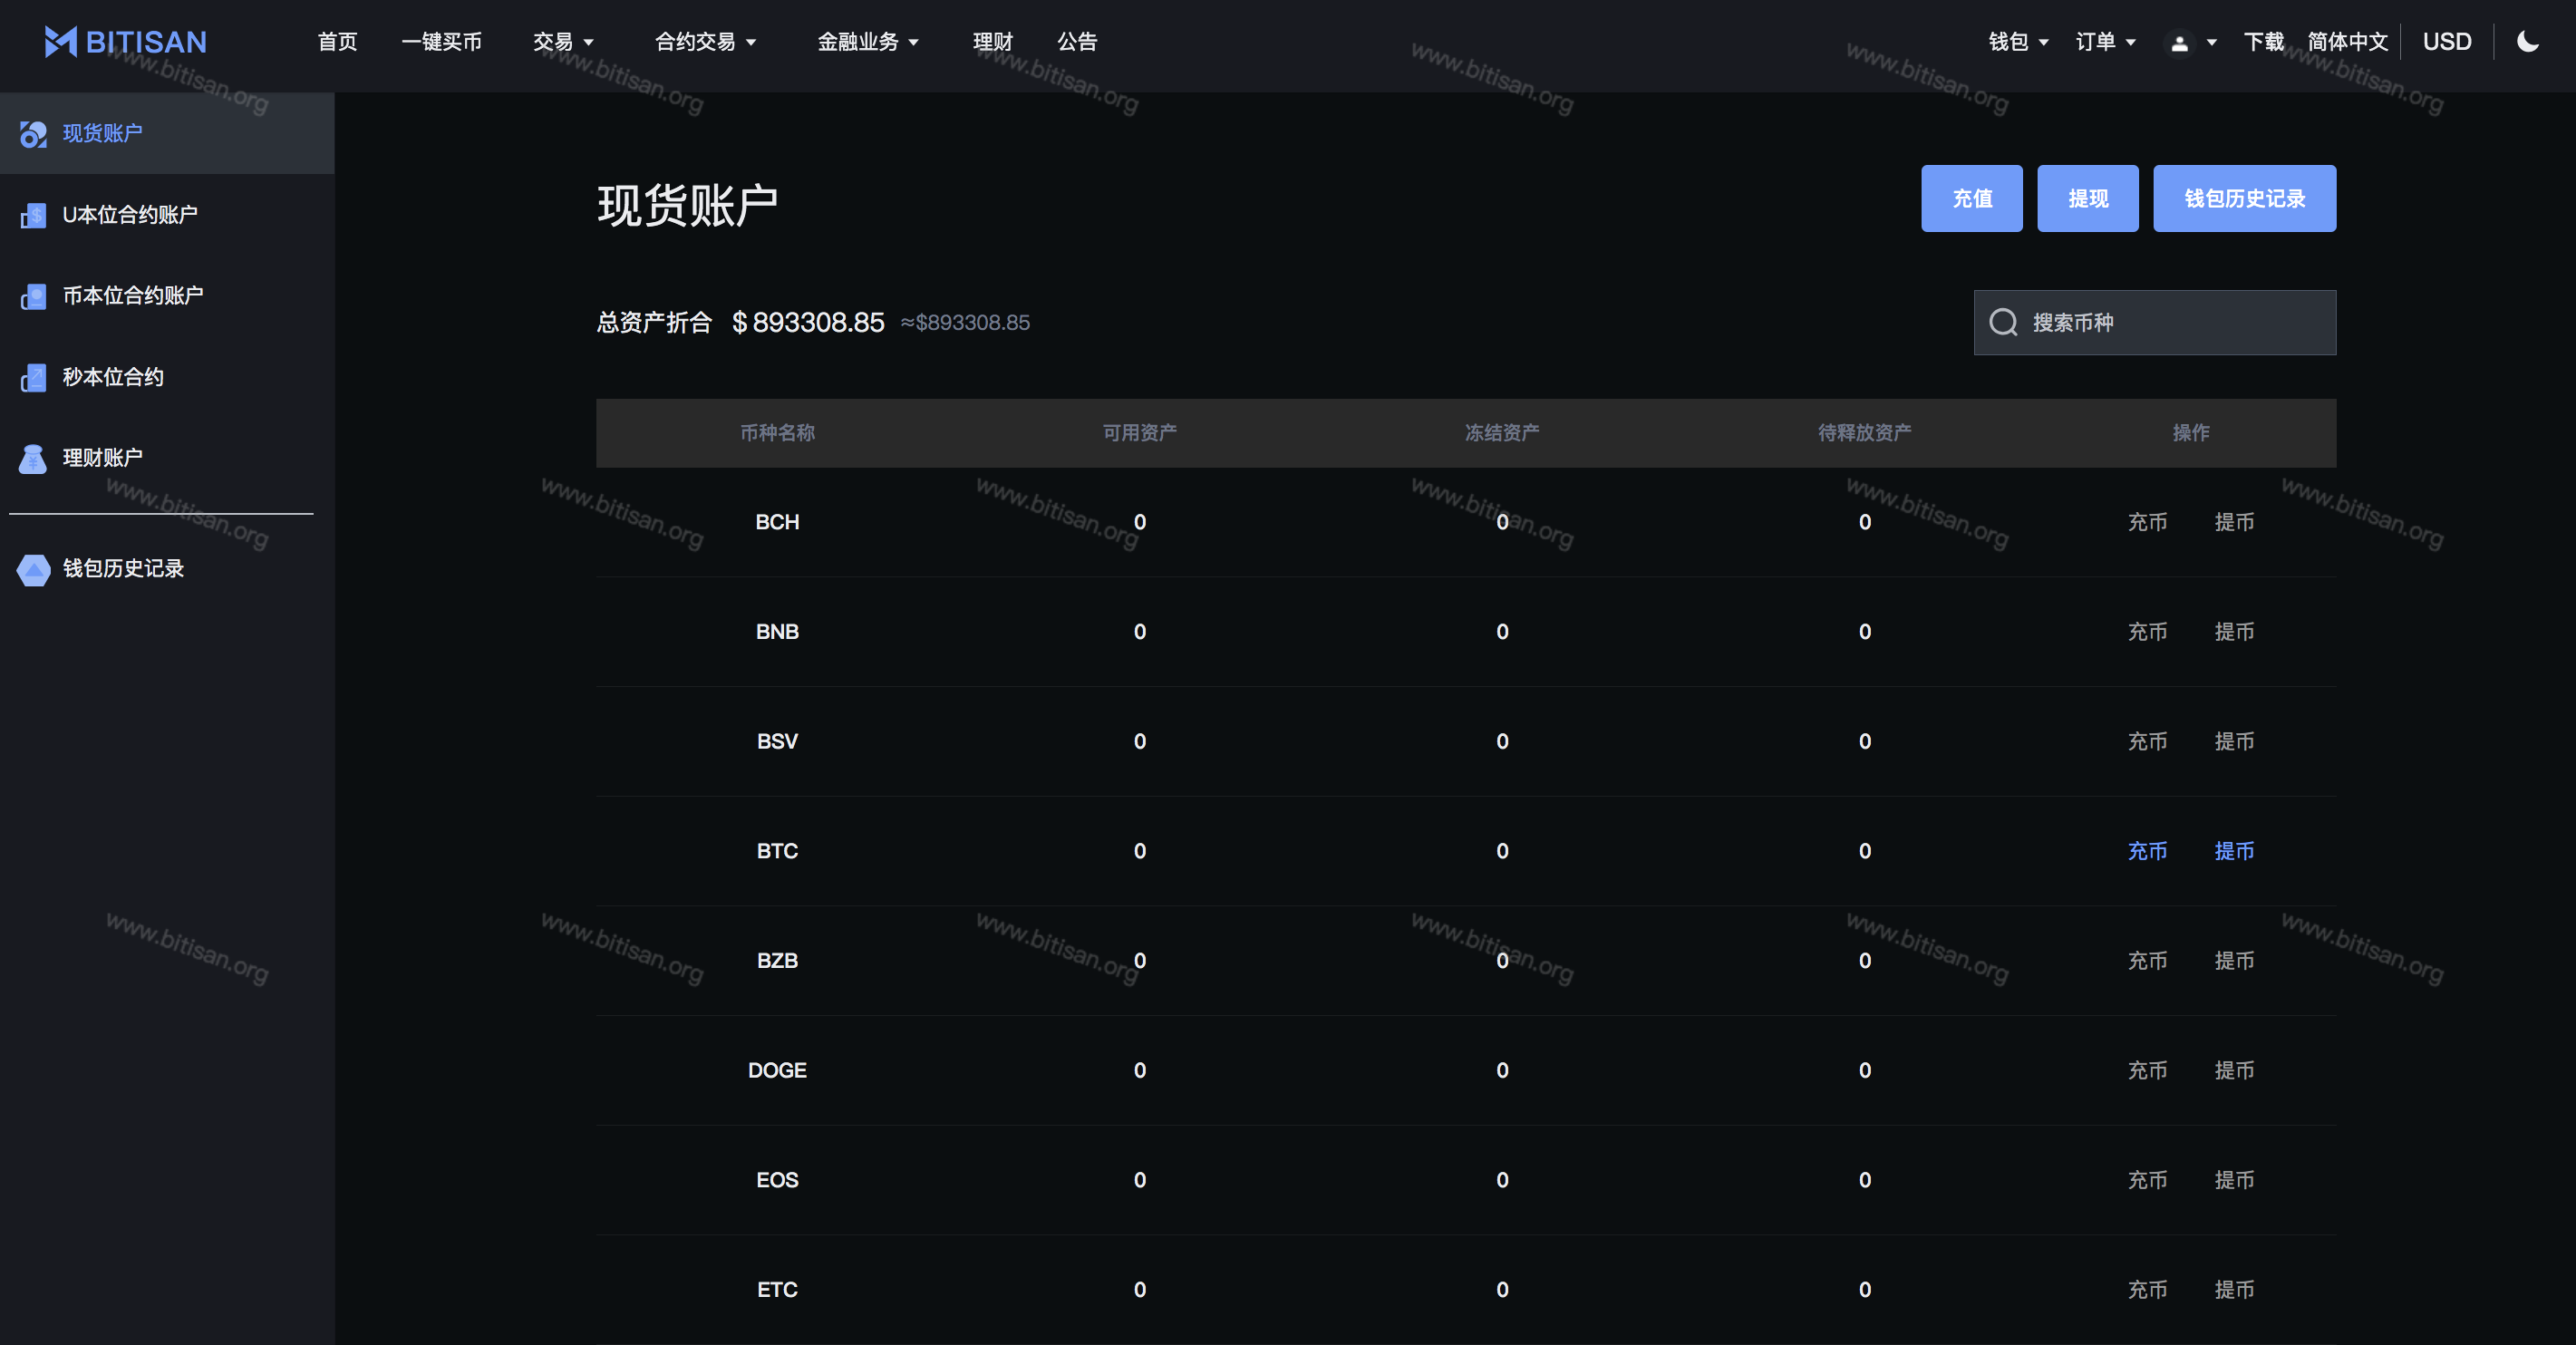Image resolution: width=2576 pixels, height=1345 pixels.
Task: Click the BITISAN logo icon
Action: click(x=60, y=41)
